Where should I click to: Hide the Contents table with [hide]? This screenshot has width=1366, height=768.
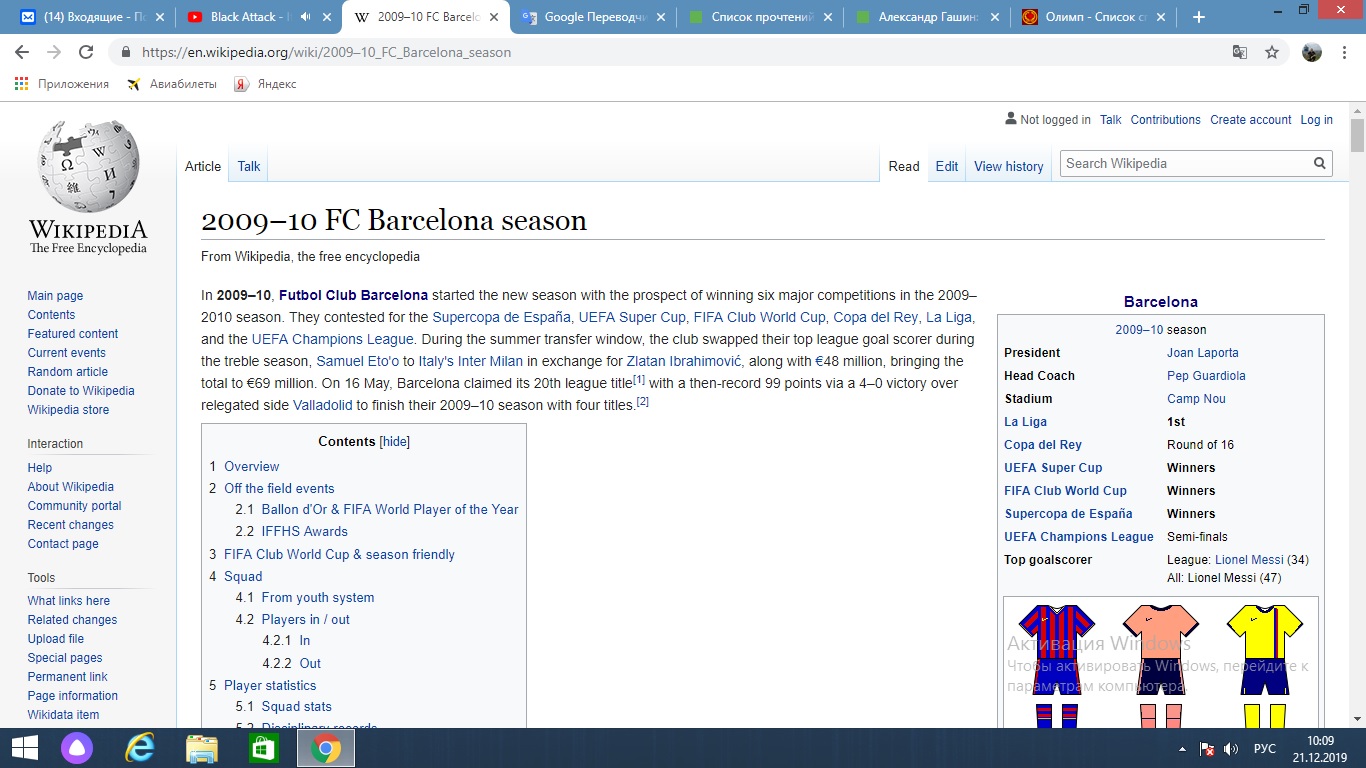tap(395, 441)
